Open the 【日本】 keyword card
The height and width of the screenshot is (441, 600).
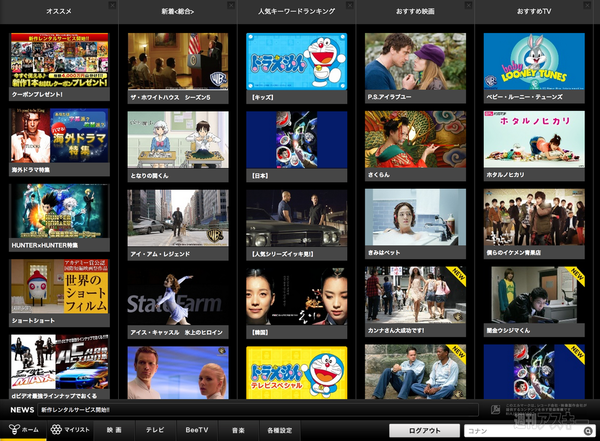click(297, 146)
